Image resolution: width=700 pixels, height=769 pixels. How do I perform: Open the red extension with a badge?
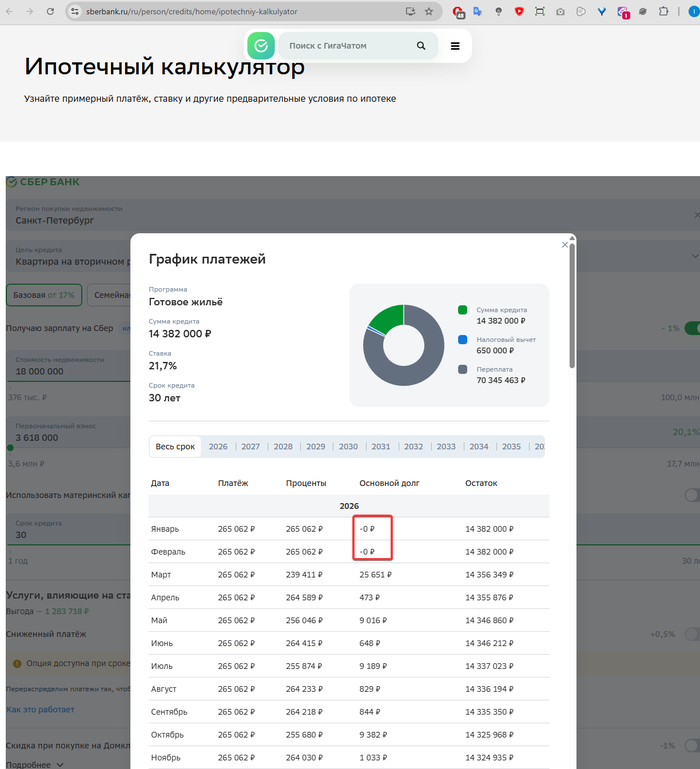458,12
